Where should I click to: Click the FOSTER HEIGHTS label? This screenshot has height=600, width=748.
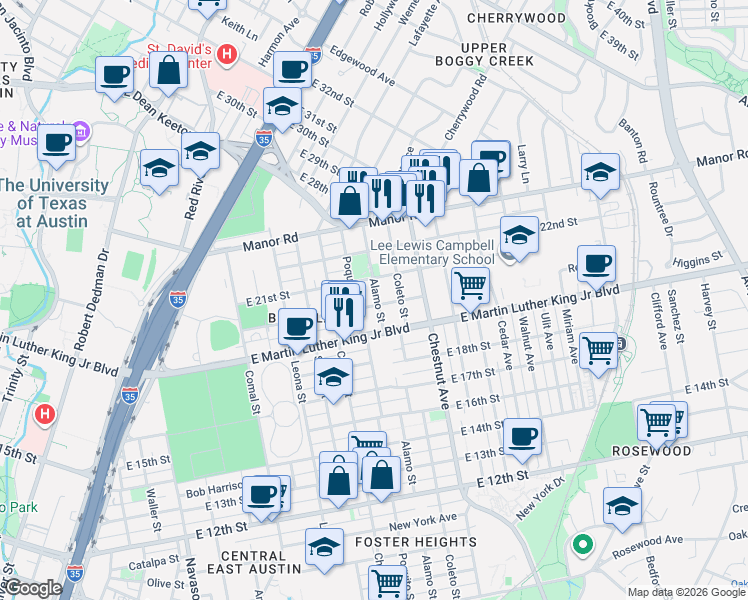click(x=416, y=542)
